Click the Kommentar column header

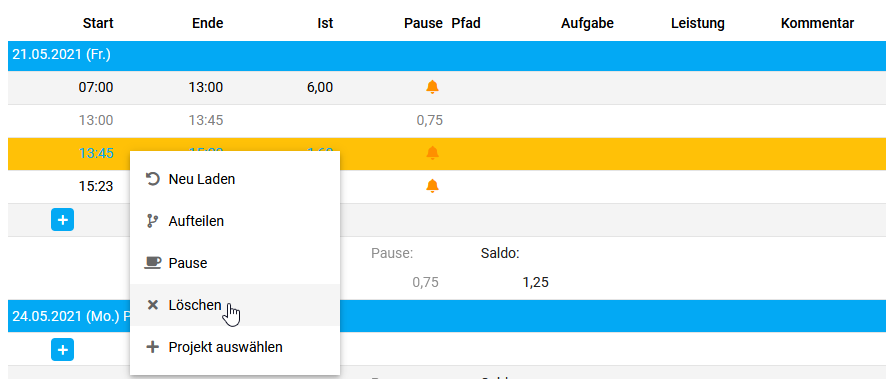817,23
